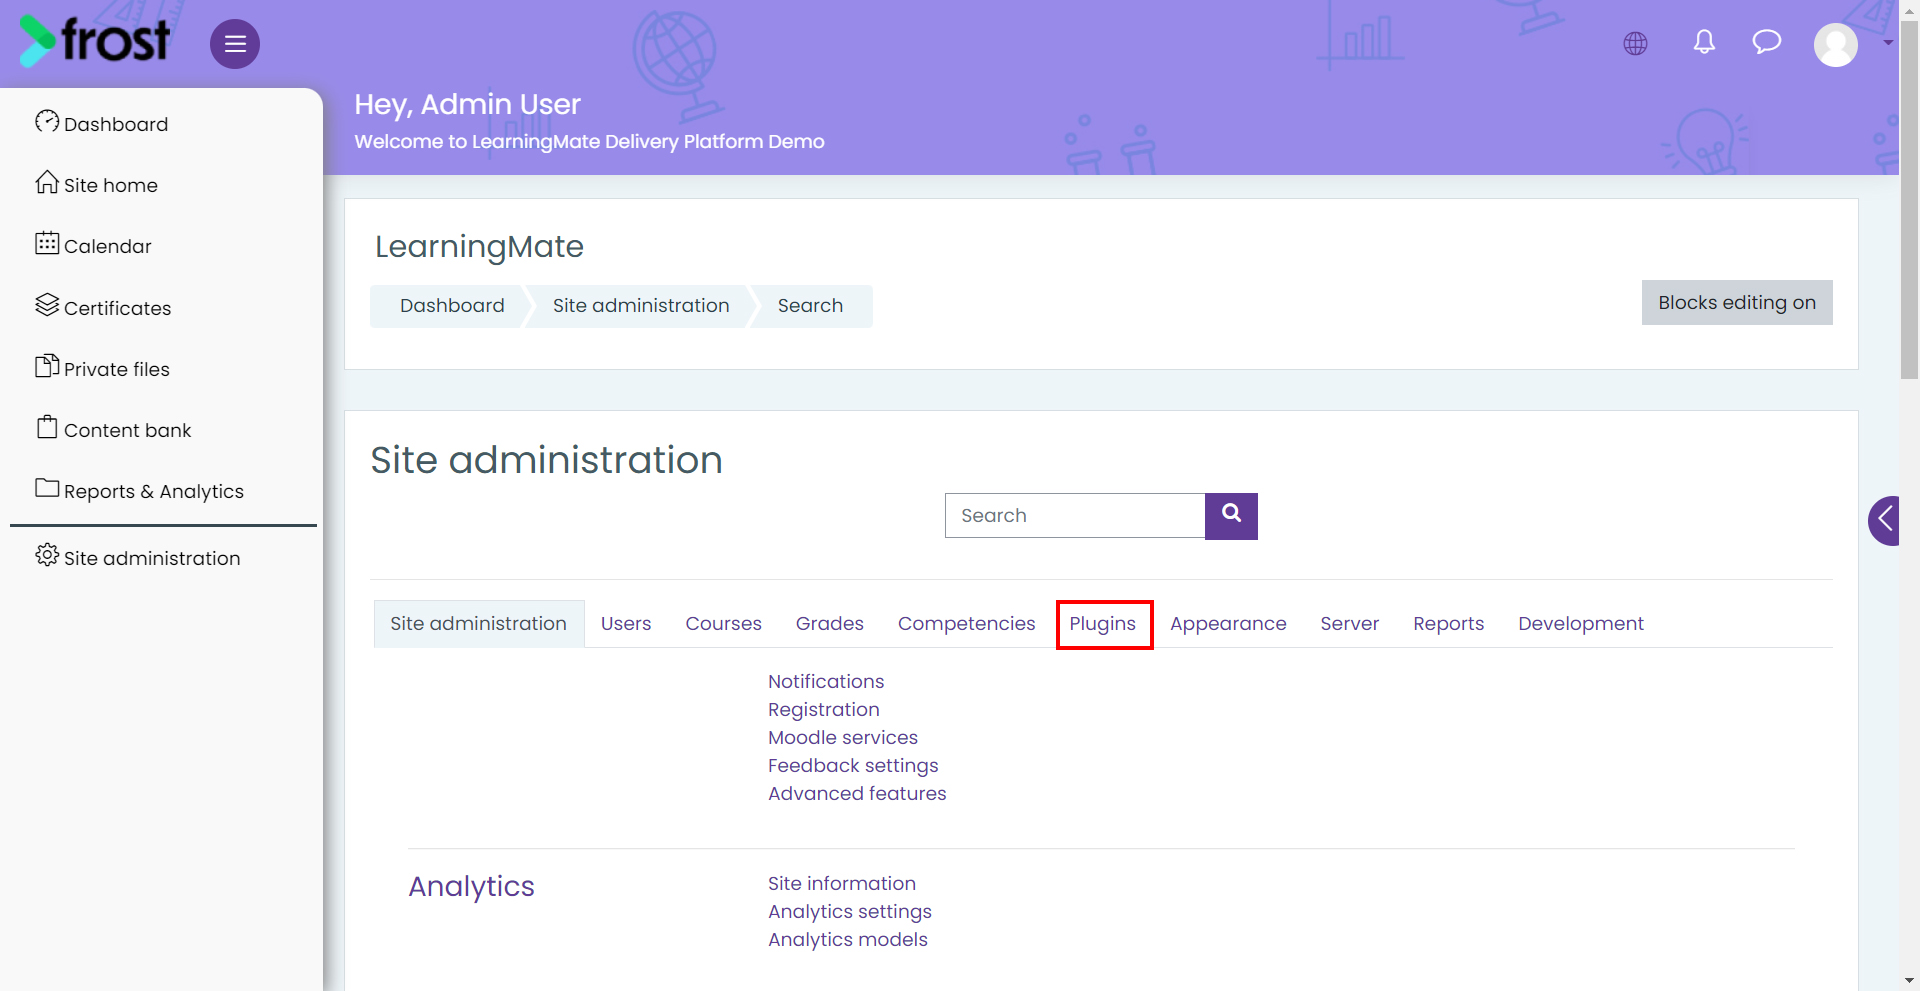Screen dimensions: 1920x991
Task: Open the Analytics settings link
Action: [x=850, y=912]
